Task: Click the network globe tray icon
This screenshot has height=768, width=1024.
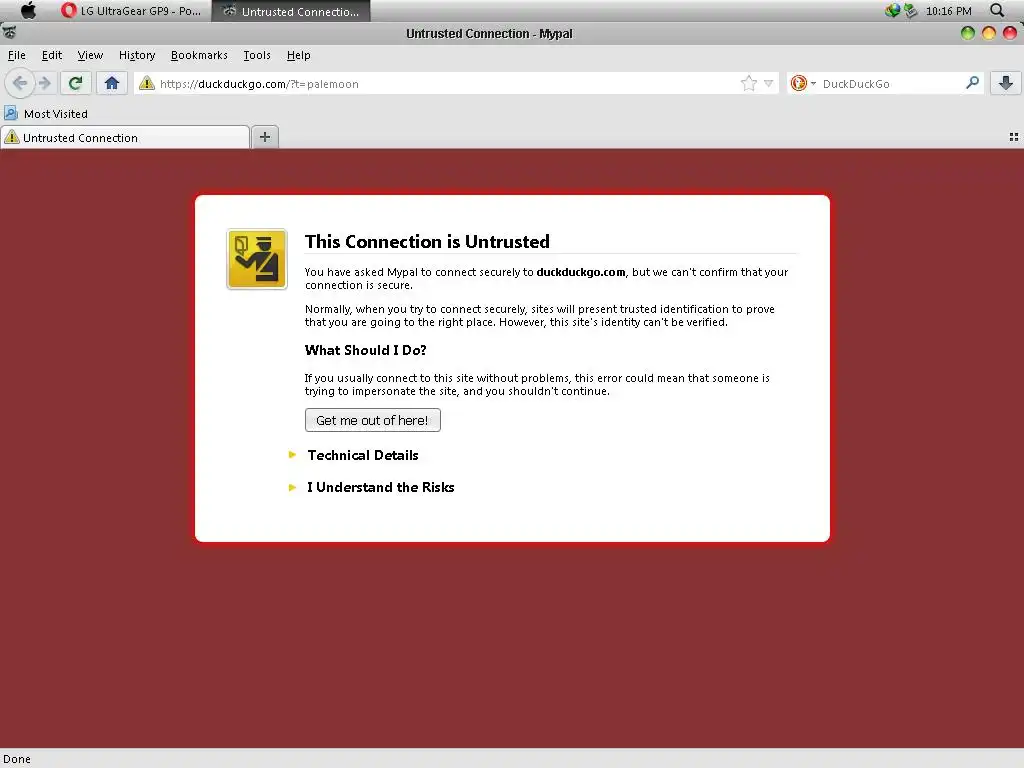Action: pos(892,10)
